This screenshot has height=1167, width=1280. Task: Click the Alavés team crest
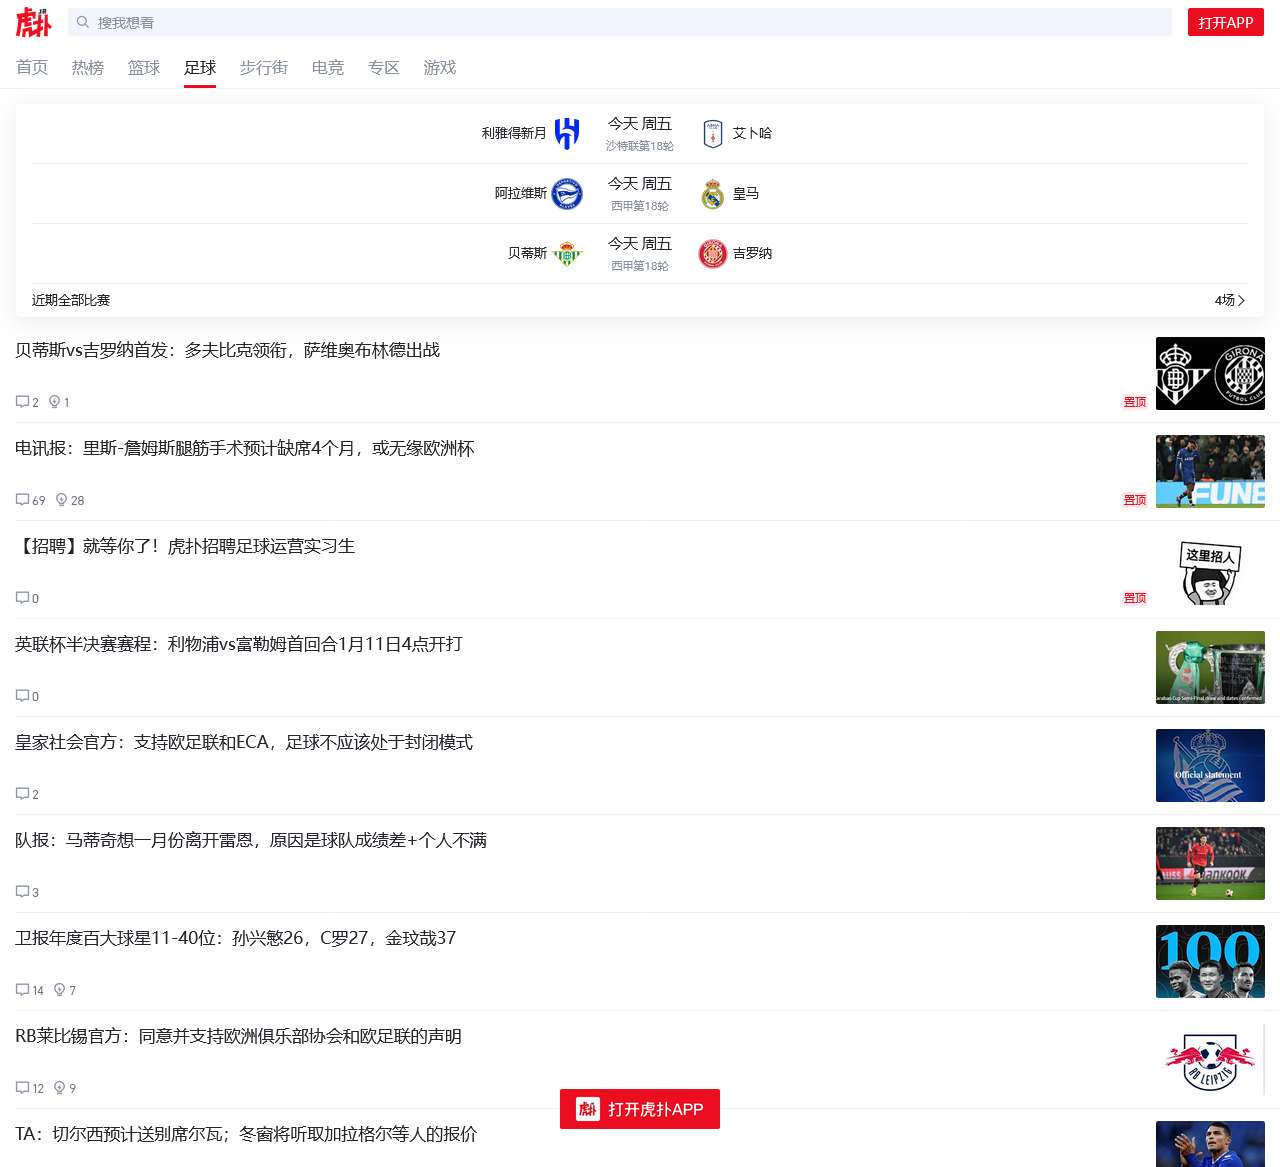point(567,193)
